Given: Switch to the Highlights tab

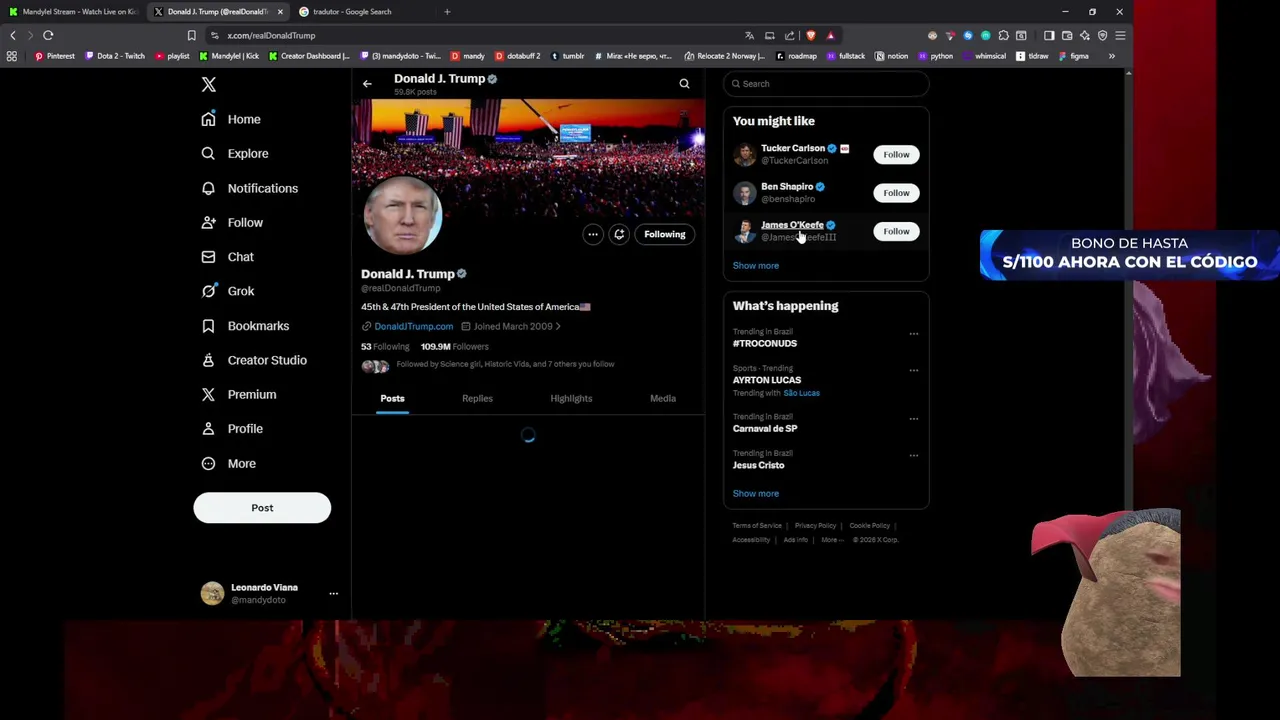Looking at the screenshot, I should [571, 399].
